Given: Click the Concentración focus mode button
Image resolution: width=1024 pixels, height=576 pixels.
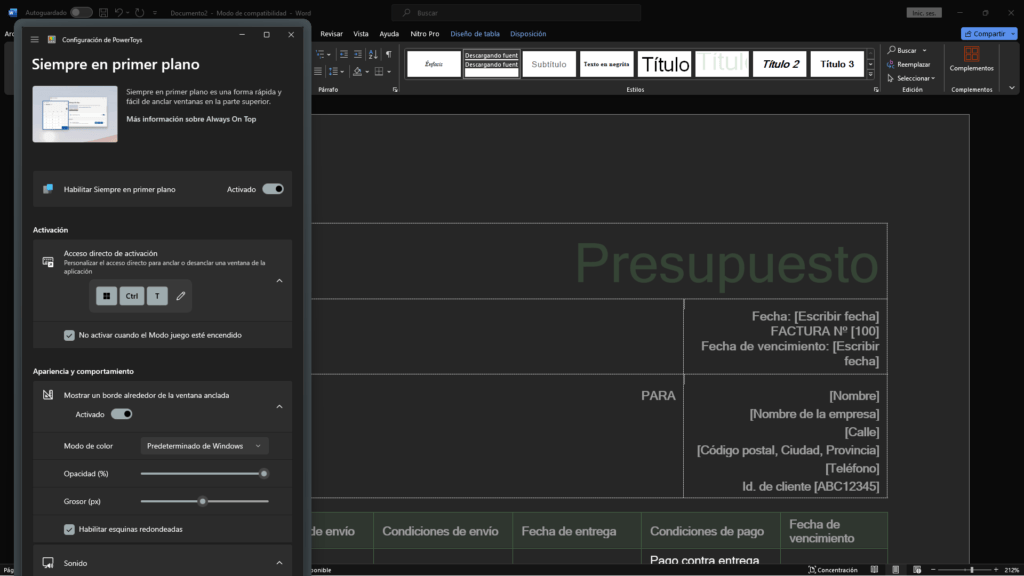Looking at the screenshot, I should [x=833, y=570].
